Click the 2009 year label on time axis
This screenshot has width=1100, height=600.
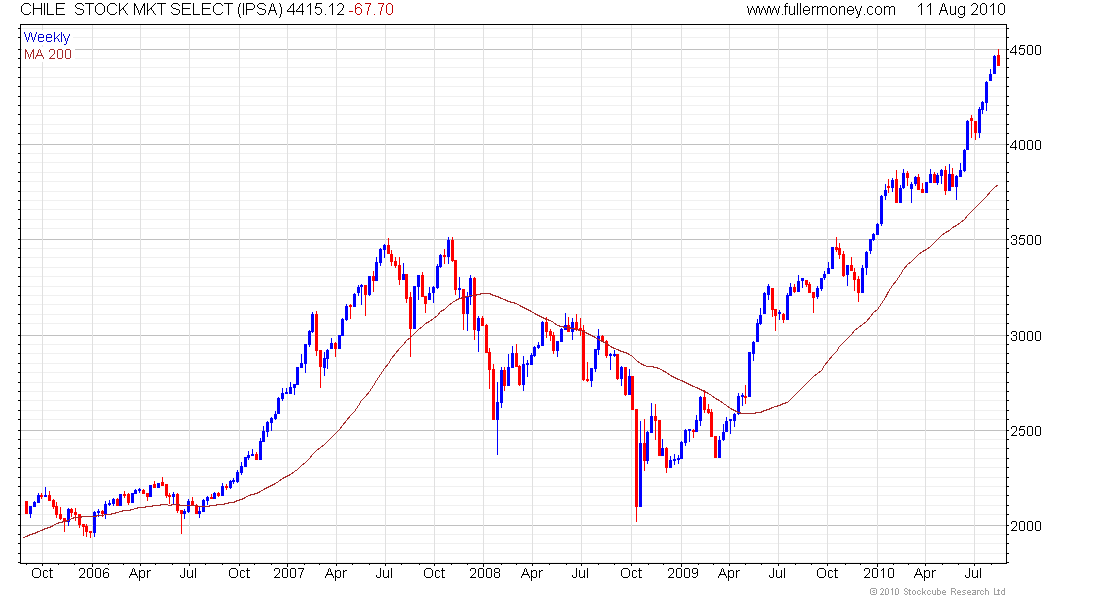pos(683,573)
